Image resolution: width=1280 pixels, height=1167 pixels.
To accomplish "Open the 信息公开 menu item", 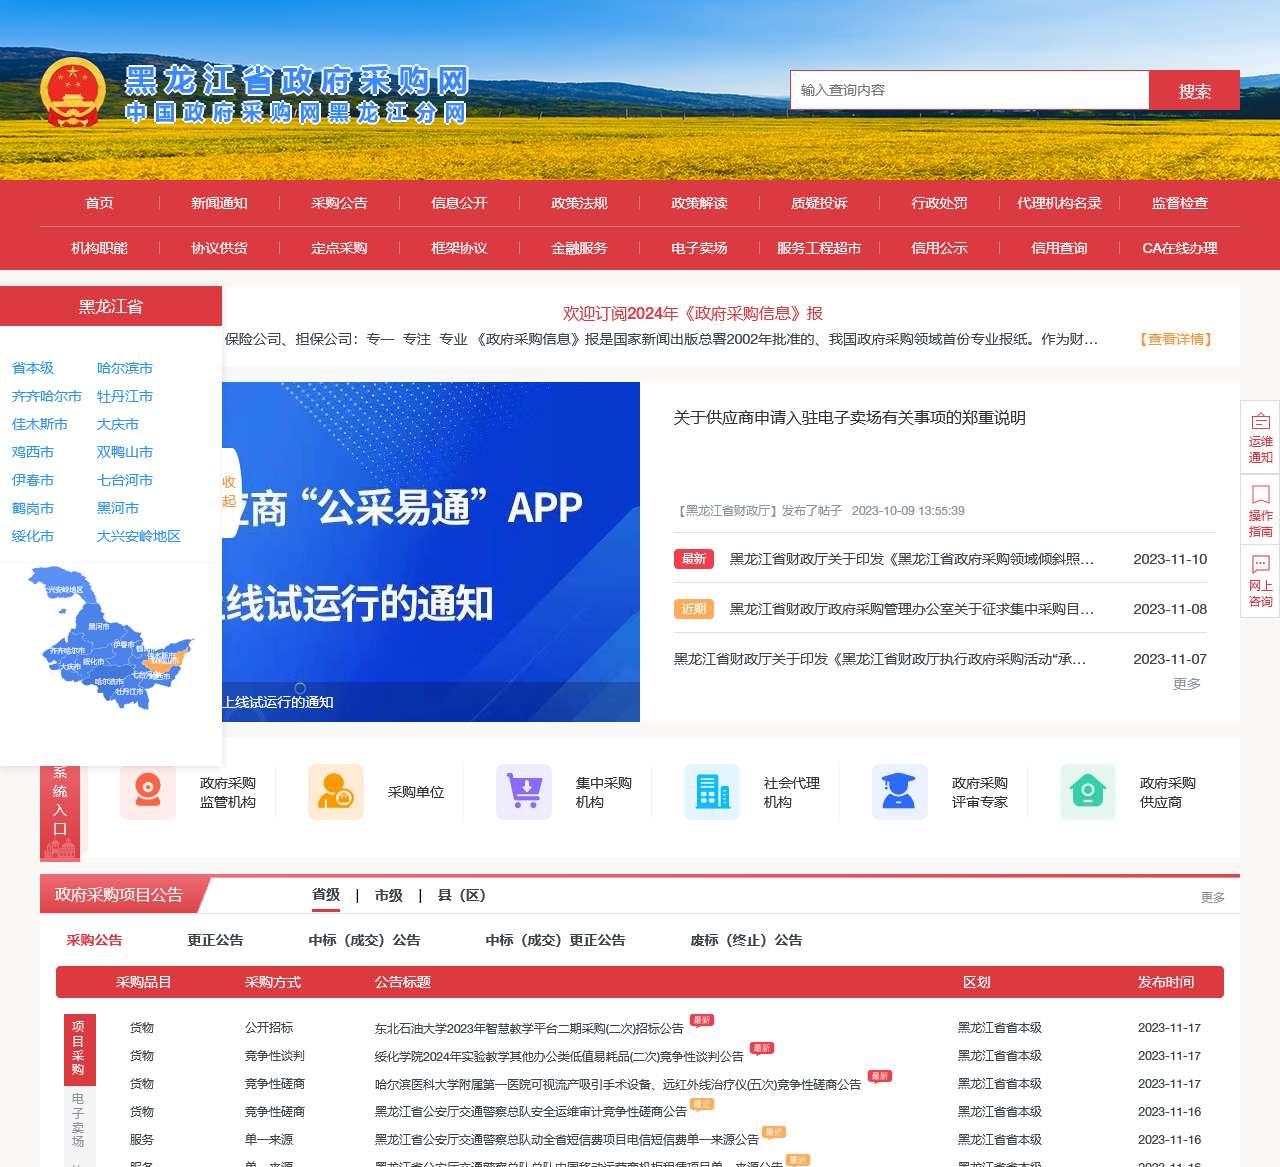I will click(x=460, y=203).
